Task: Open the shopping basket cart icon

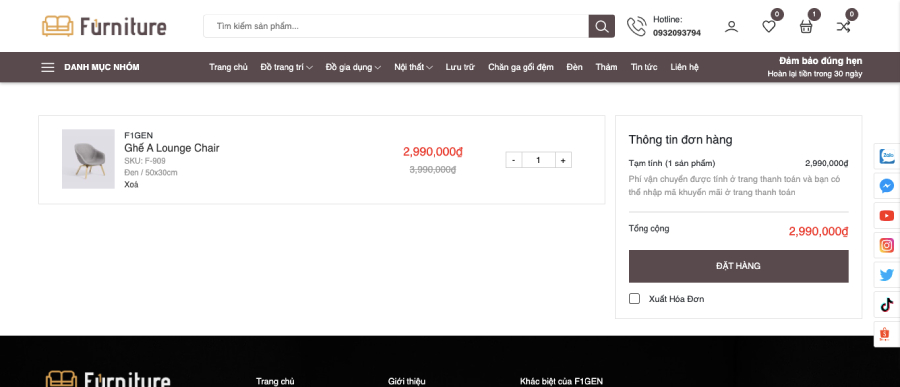Action: (806, 26)
